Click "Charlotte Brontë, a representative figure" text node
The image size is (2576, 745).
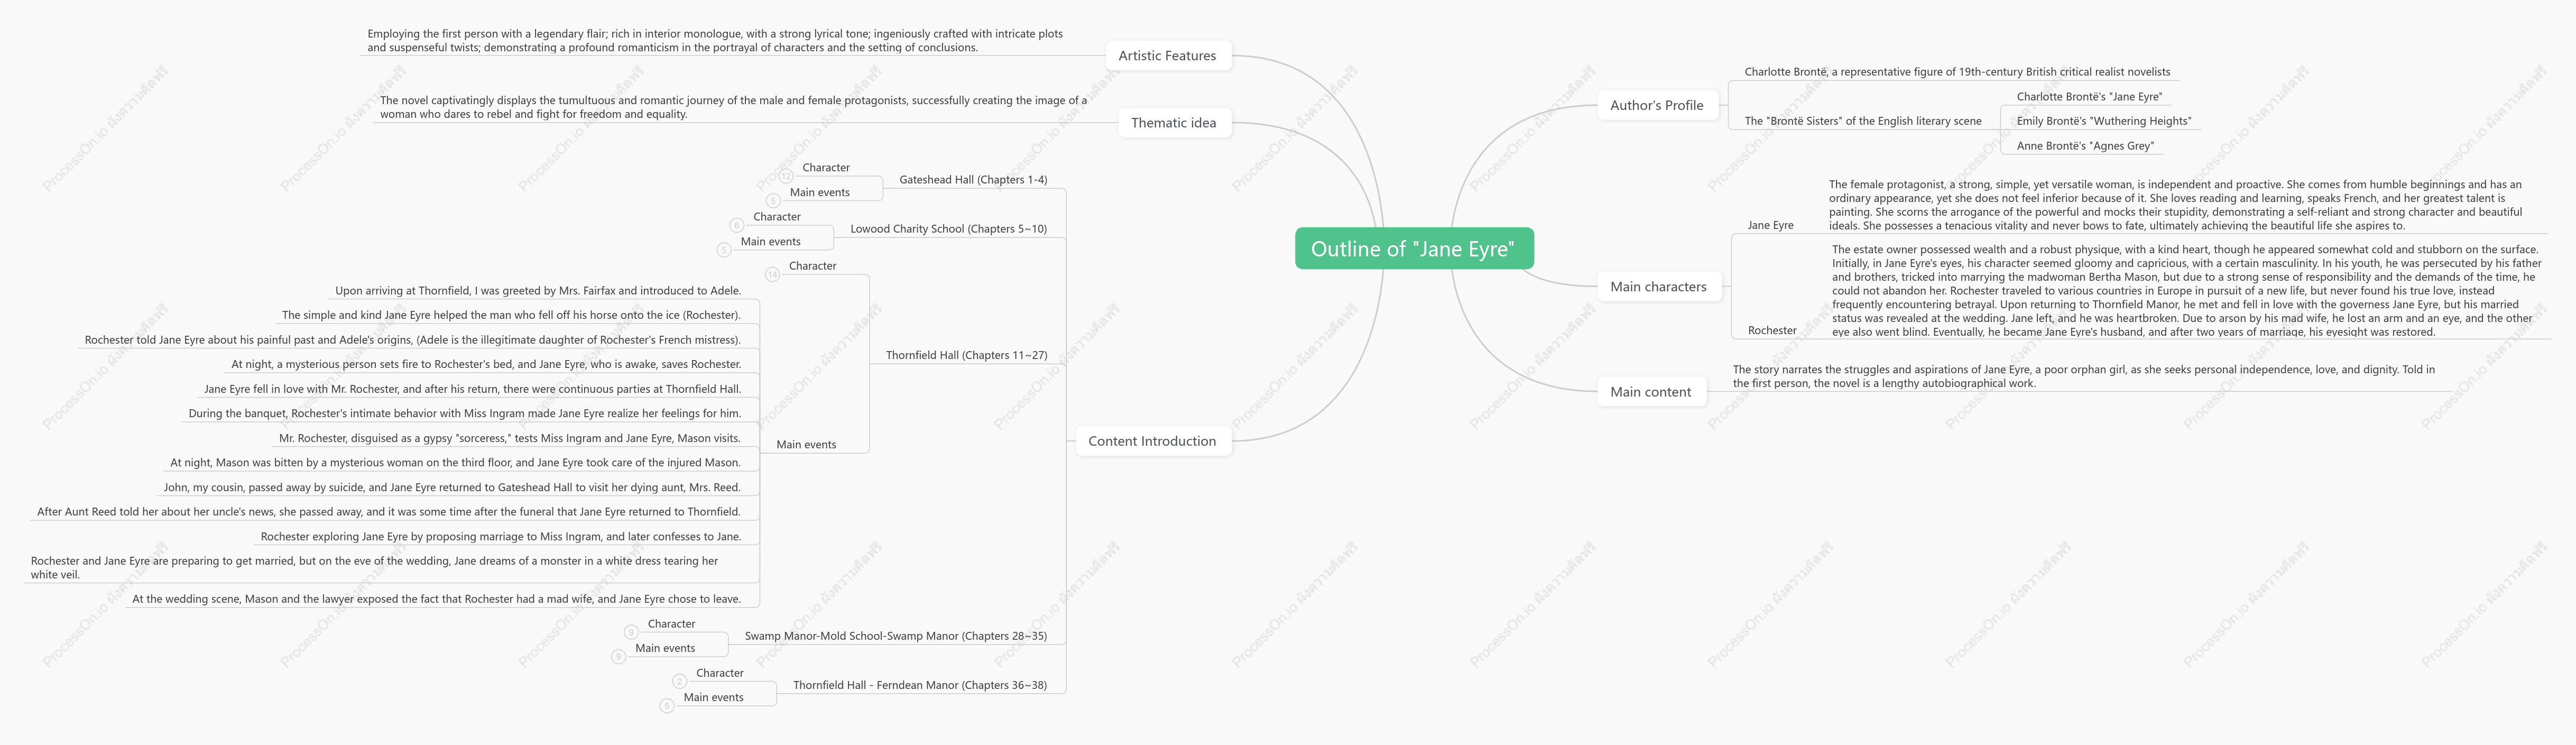click(1957, 72)
